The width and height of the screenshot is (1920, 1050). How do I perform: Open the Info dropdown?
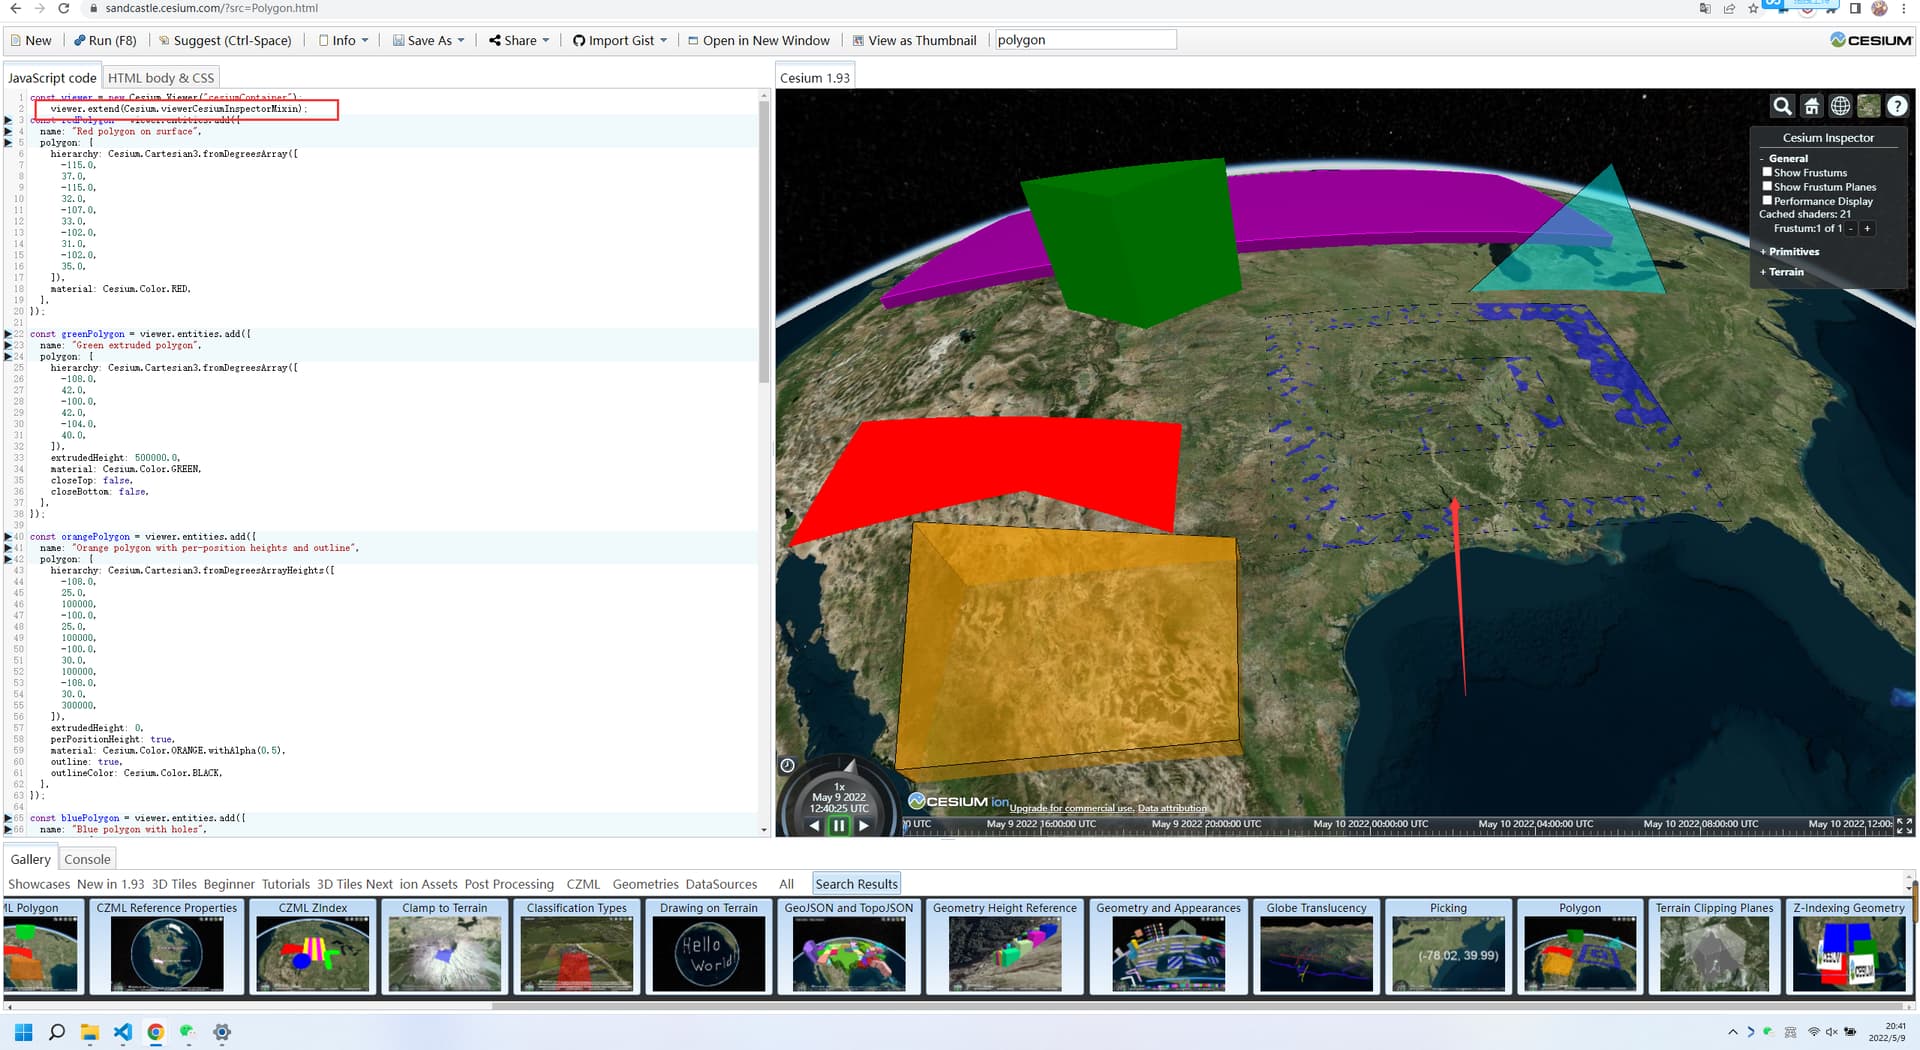tap(343, 40)
